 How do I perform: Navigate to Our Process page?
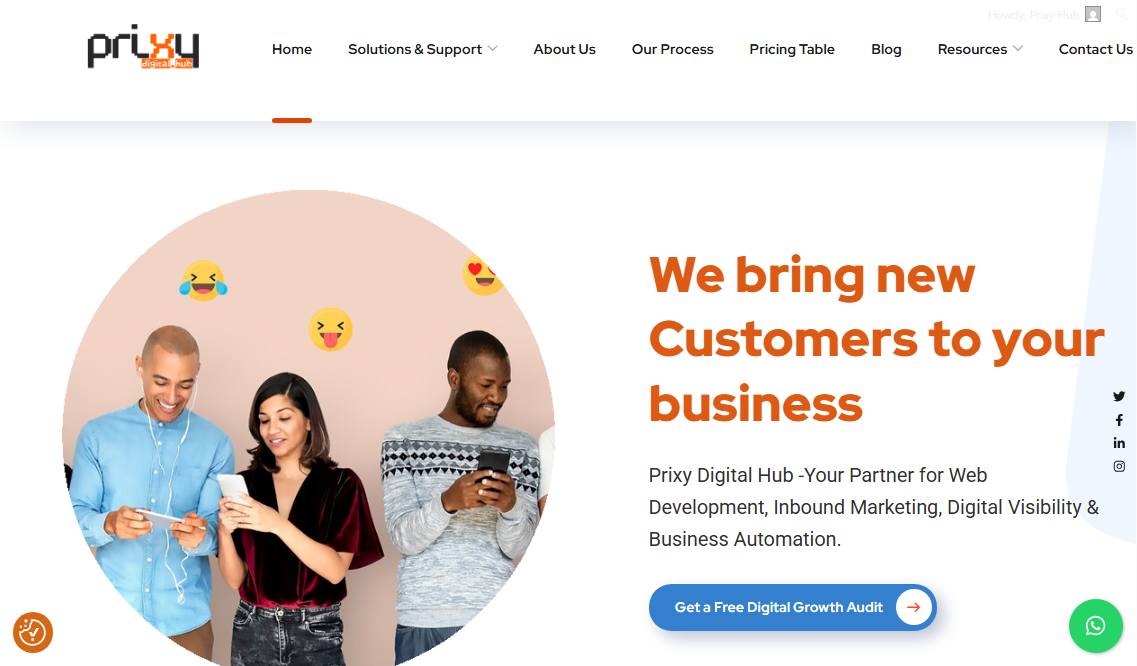point(672,49)
